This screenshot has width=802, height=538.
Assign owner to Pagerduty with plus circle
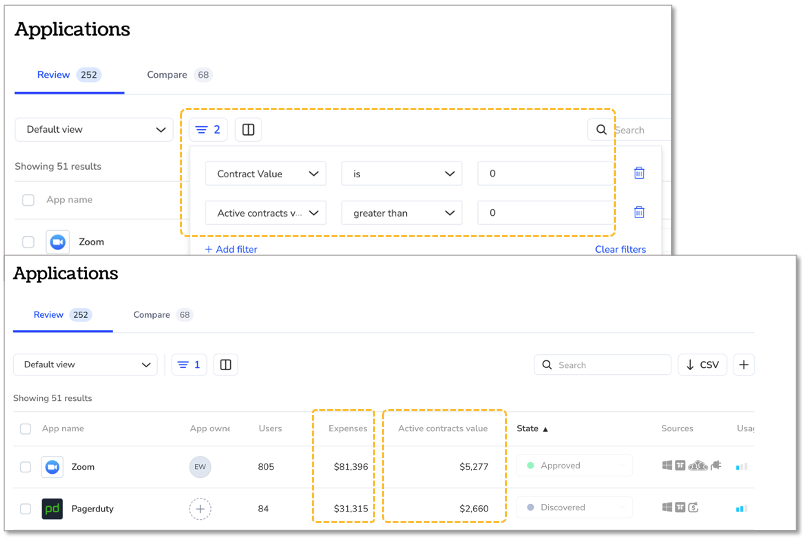coord(200,509)
